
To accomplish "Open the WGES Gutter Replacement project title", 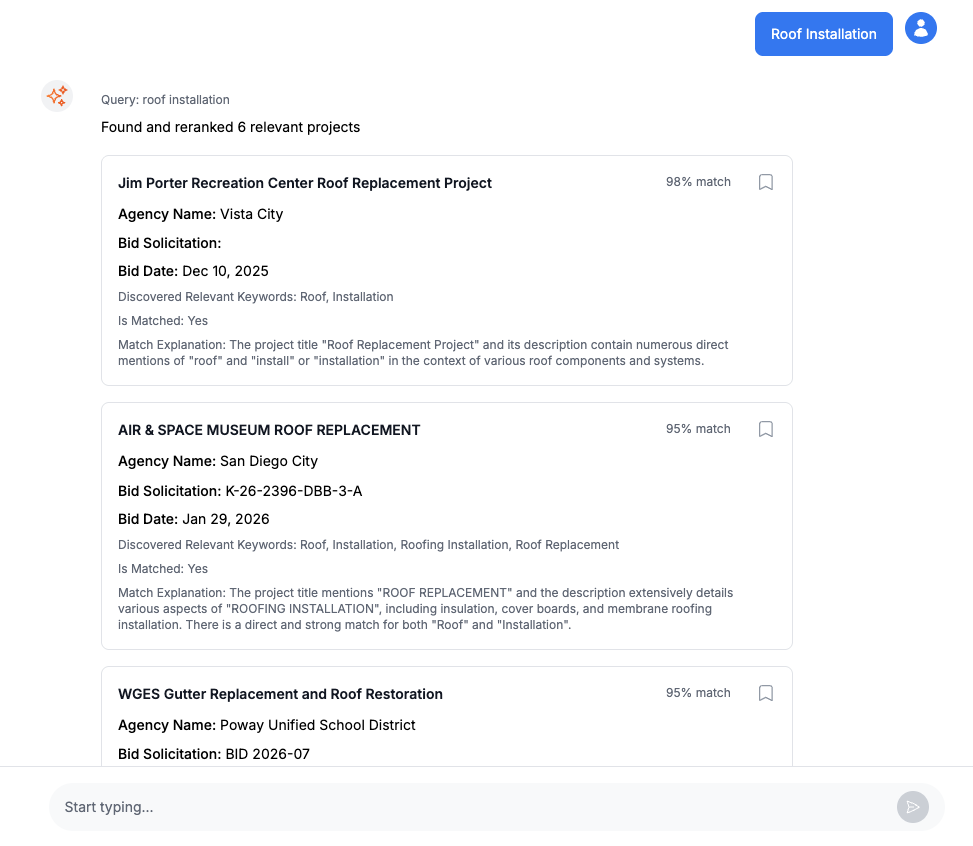I will pos(279,693).
